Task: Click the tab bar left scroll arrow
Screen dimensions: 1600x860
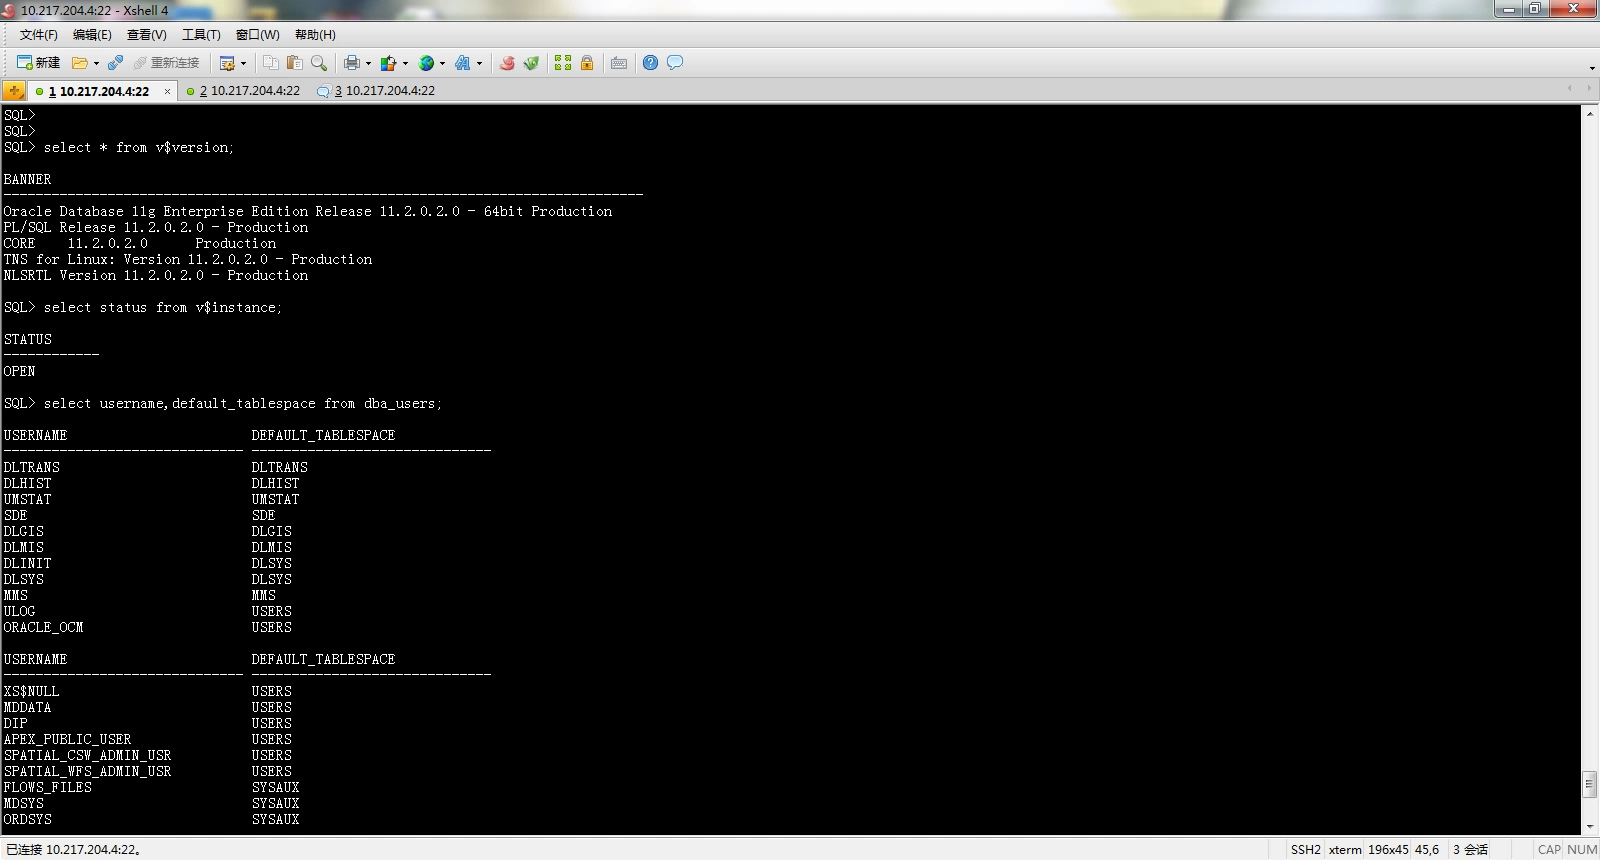Action: (x=1570, y=89)
